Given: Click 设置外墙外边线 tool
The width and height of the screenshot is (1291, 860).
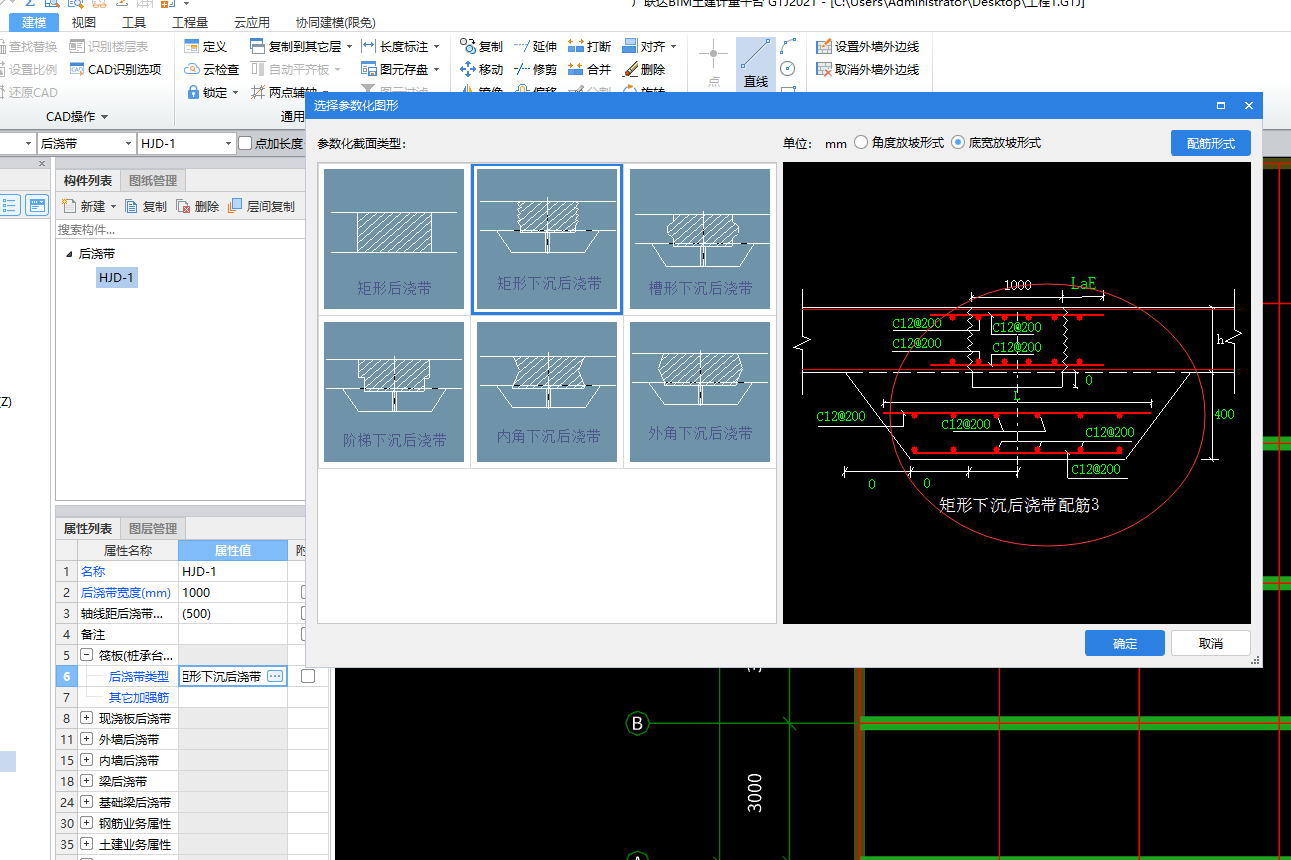Looking at the screenshot, I should coord(867,46).
